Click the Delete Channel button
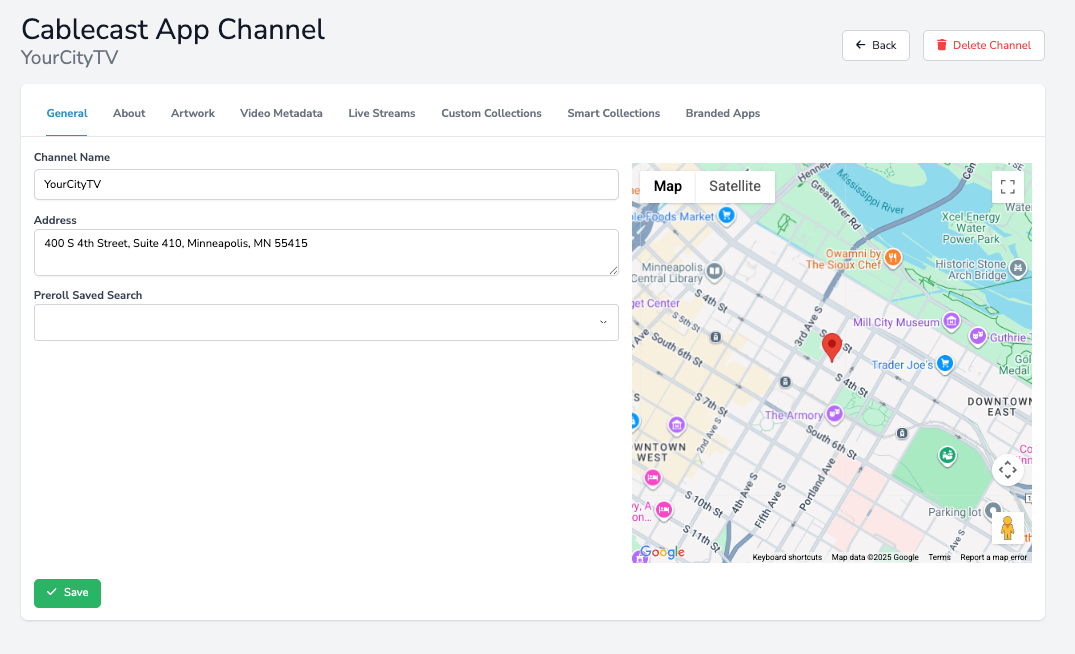Viewport: 1075px width, 654px height. point(983,45)
